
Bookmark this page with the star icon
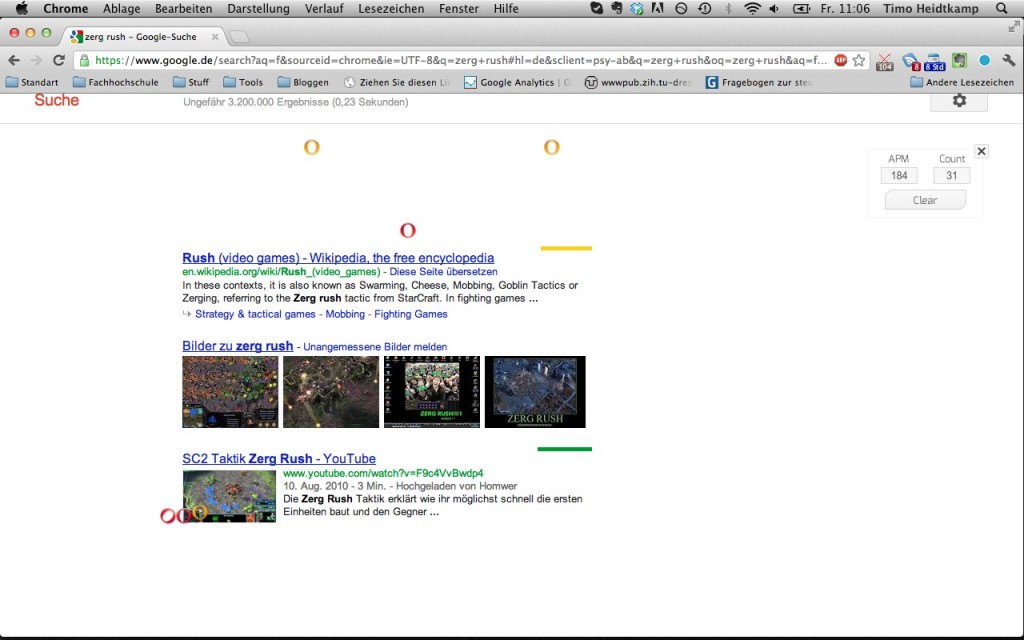pos(859,60)
